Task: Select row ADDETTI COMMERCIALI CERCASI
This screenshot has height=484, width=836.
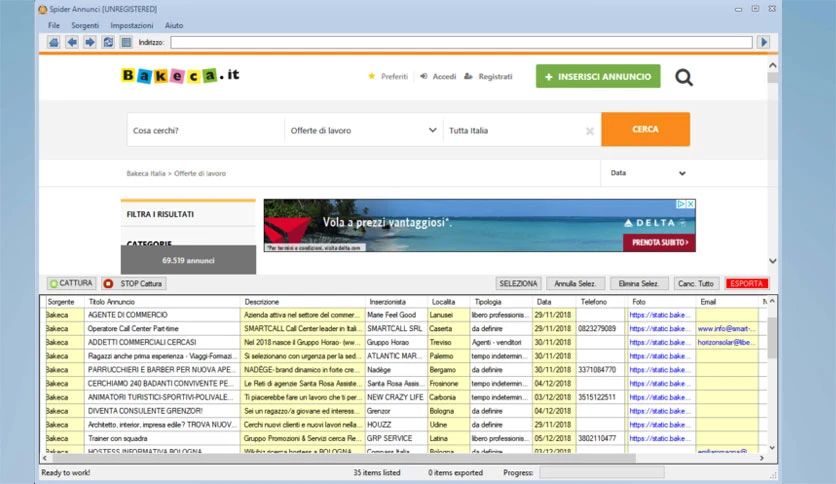Action: (x=403, y=342)
